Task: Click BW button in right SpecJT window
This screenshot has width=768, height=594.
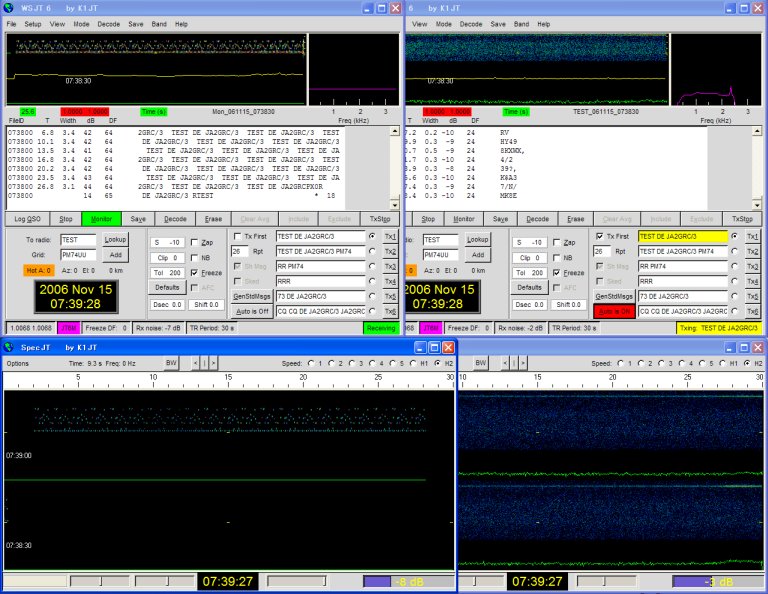Action: pyautogui.click(x=480, y=363)
